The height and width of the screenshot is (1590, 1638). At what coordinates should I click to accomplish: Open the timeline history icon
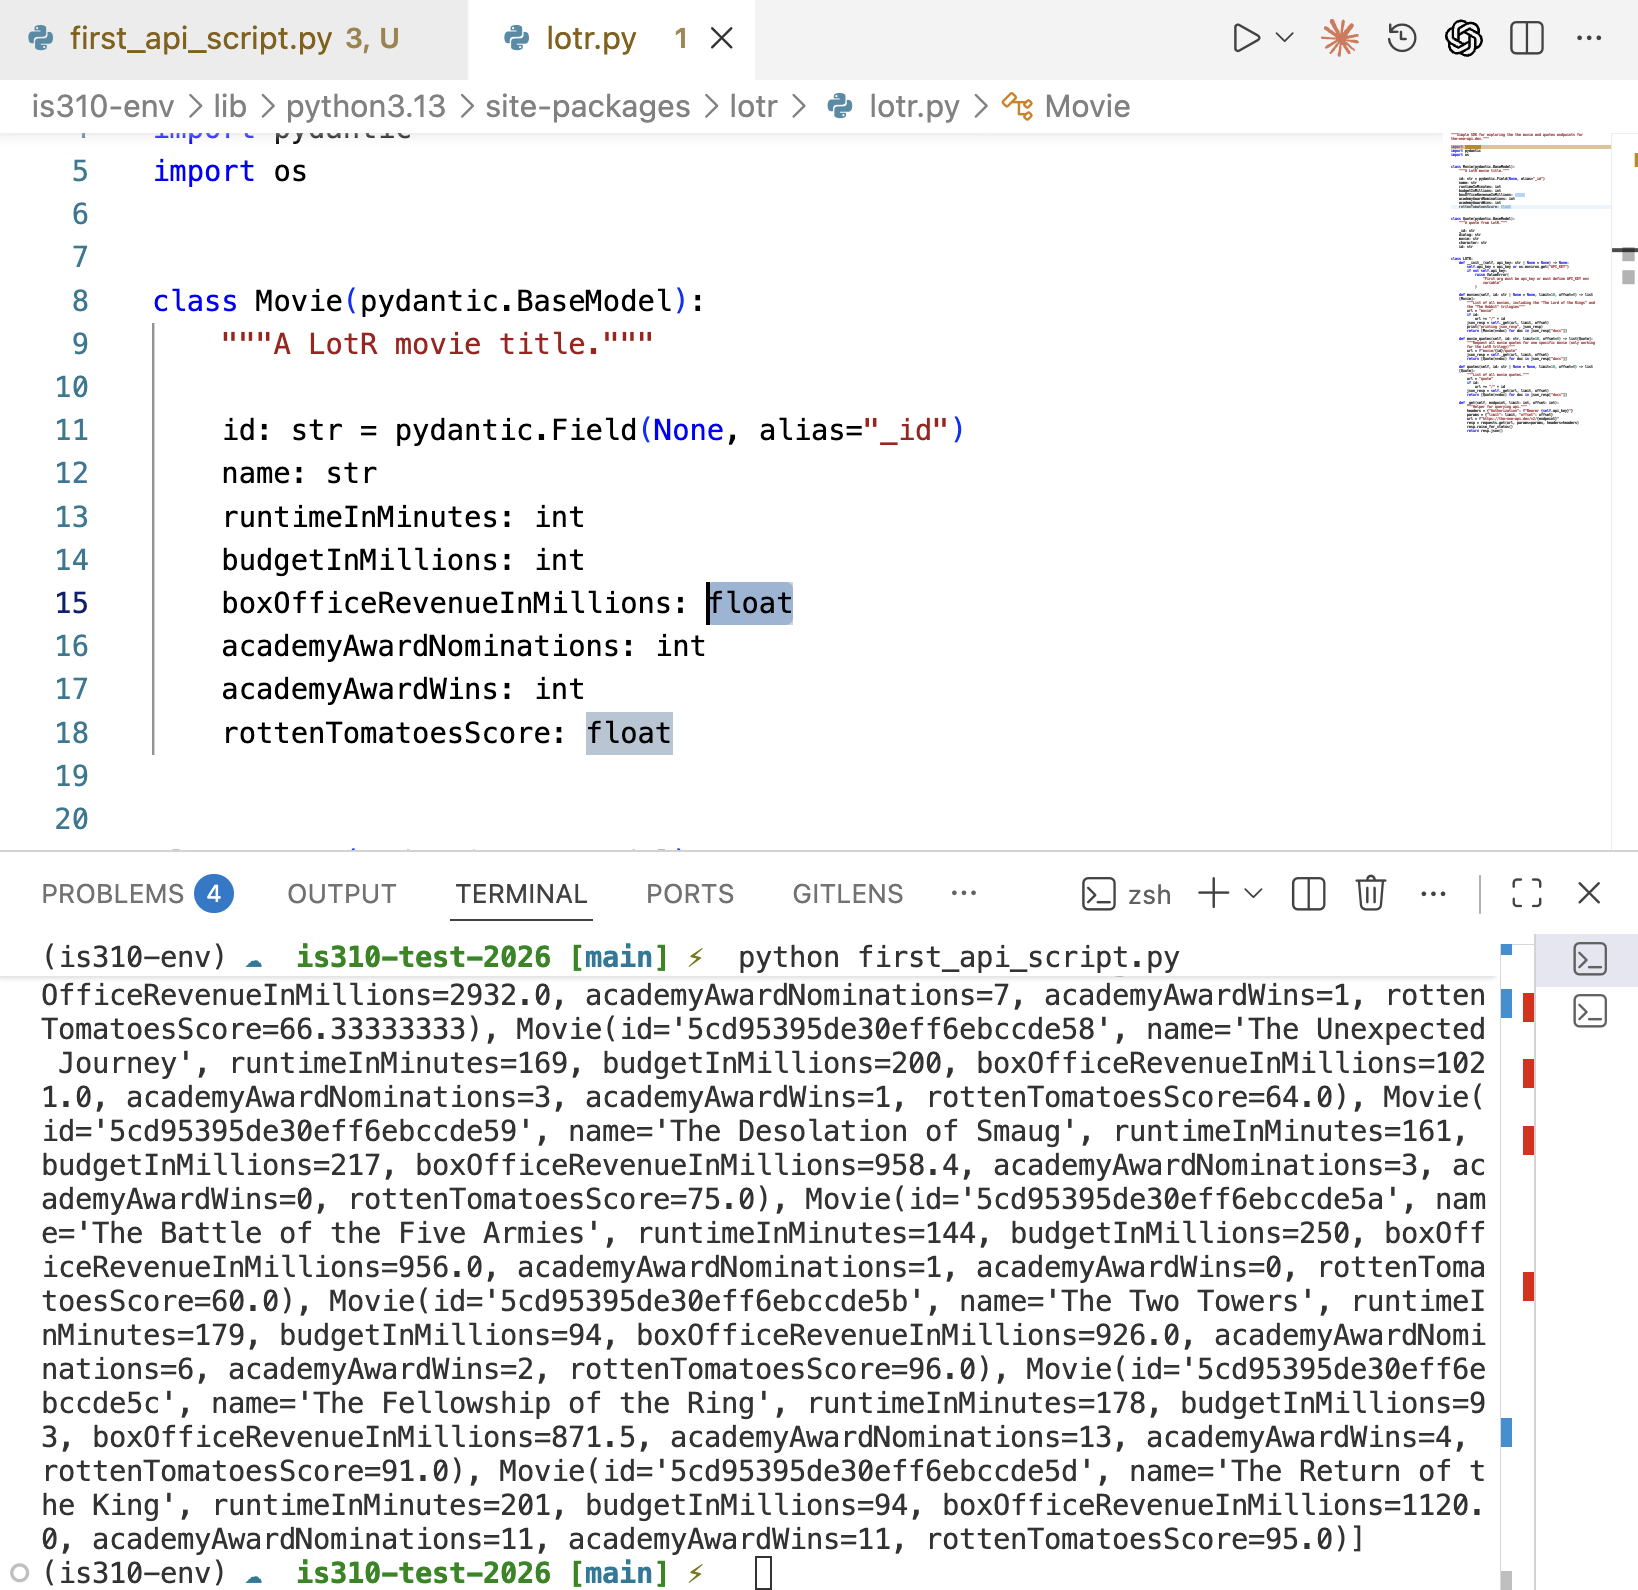pyautogui.click(x=1402, y=39)
